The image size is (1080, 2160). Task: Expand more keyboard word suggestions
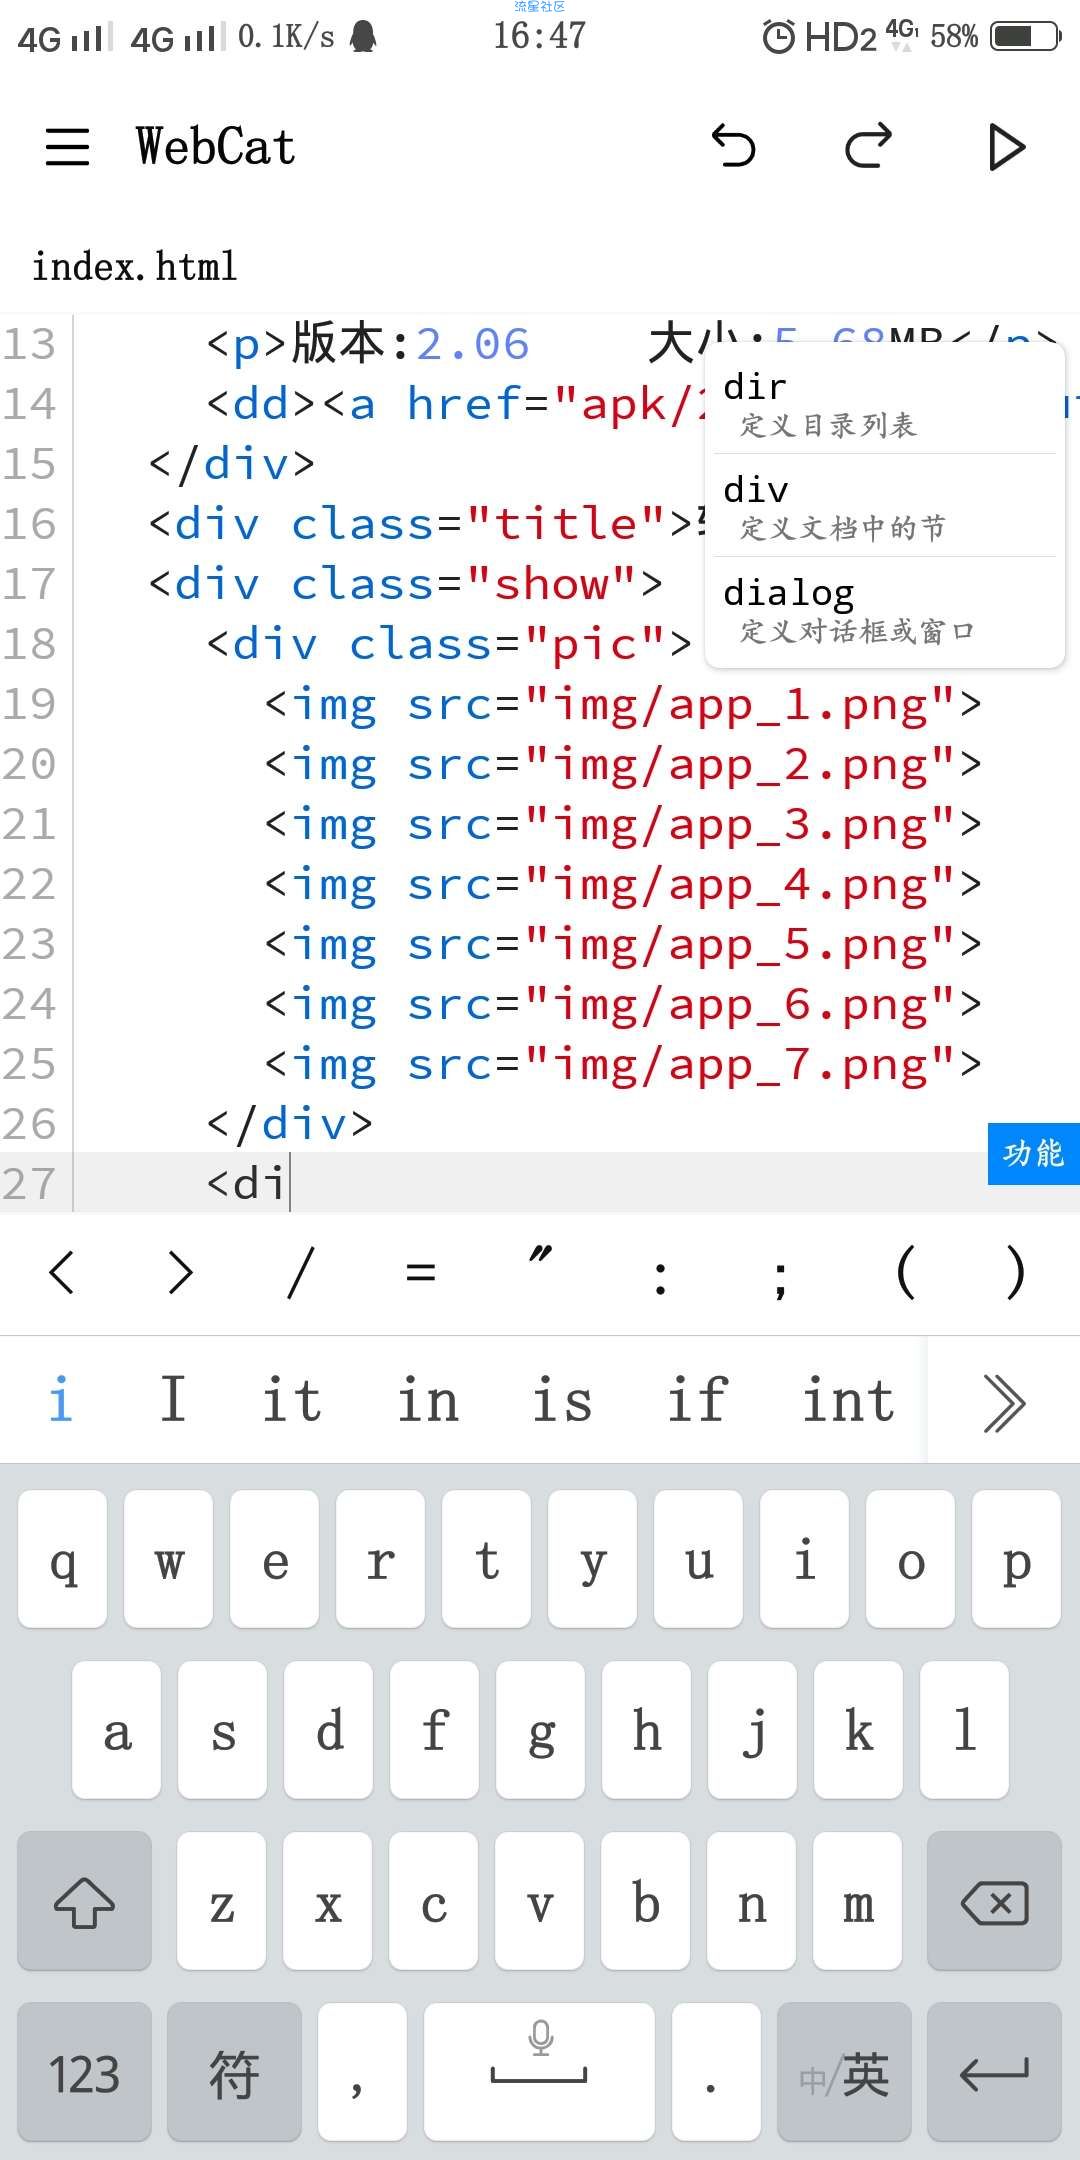1004,1402
